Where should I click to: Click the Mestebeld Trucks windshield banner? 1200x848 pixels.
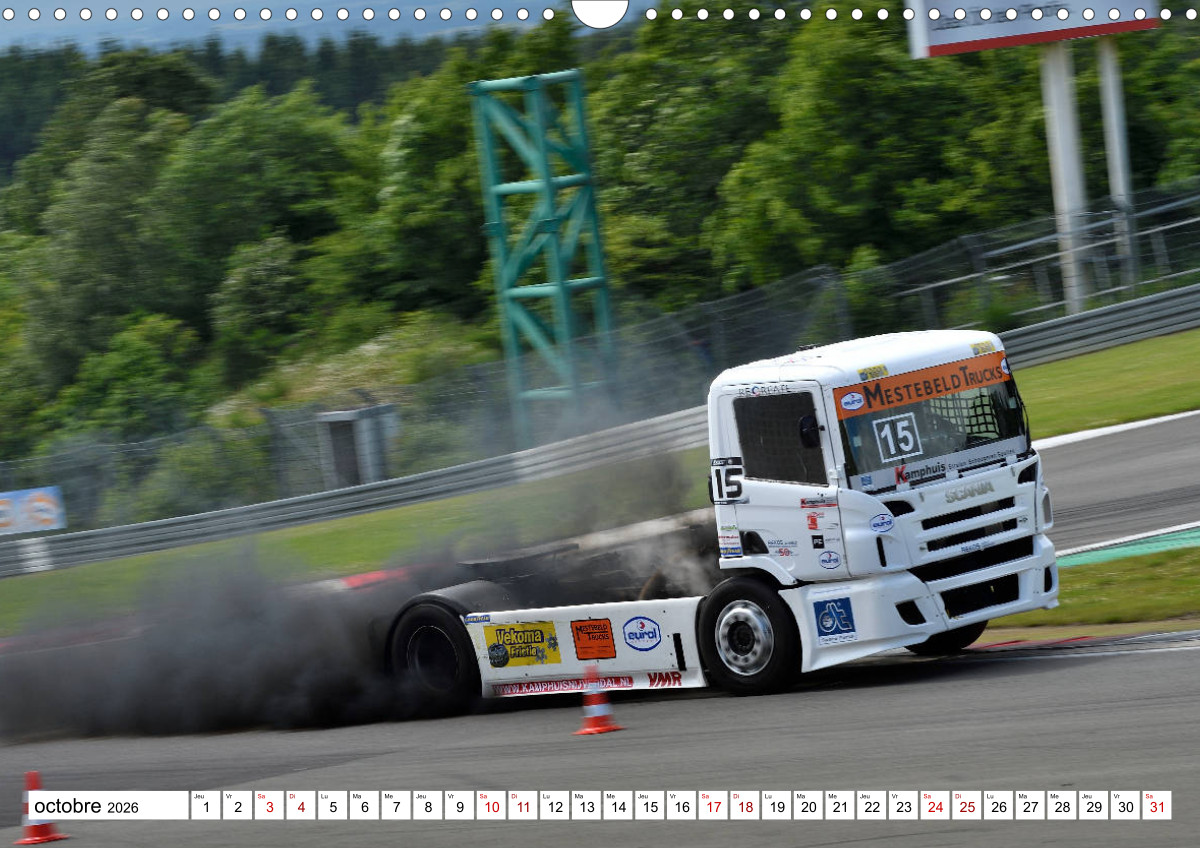pyautogui.click(x=921, y=382)
